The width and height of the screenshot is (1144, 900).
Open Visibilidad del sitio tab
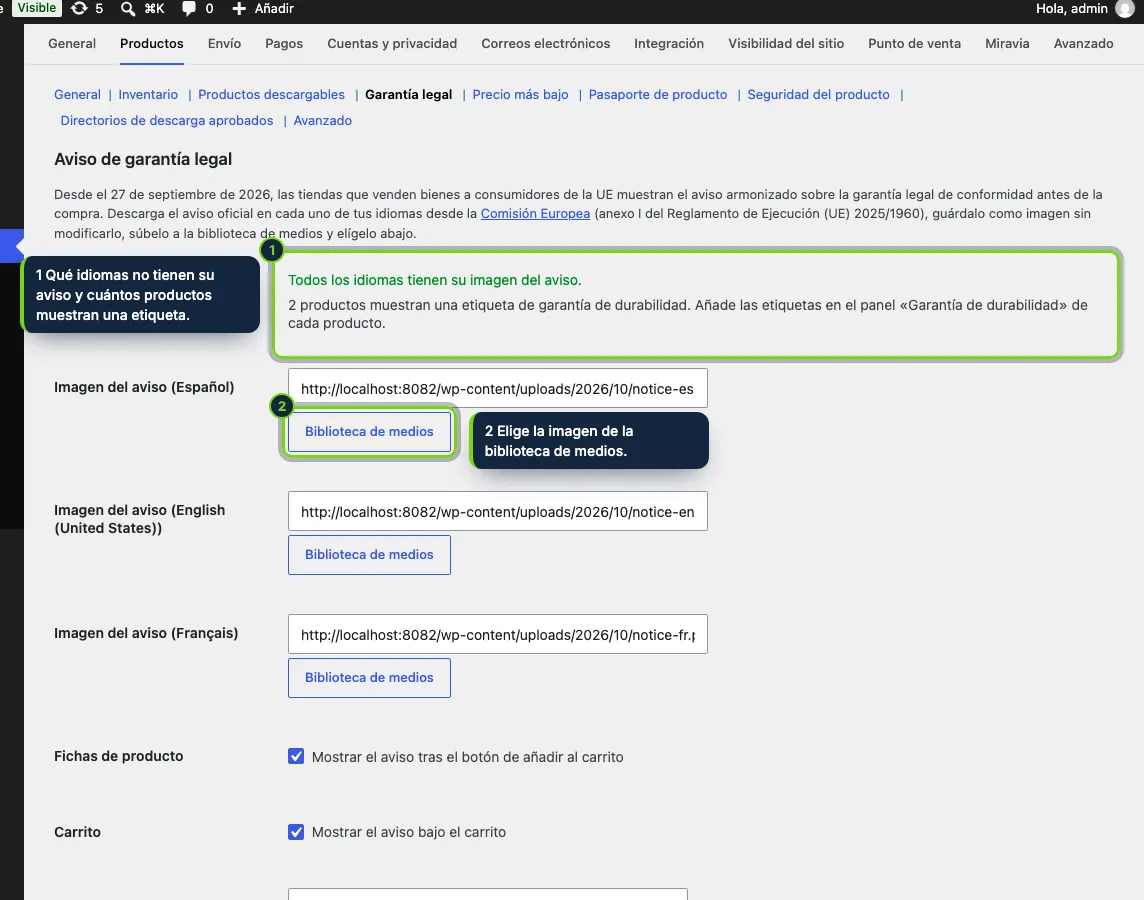[x=786, y=44]
